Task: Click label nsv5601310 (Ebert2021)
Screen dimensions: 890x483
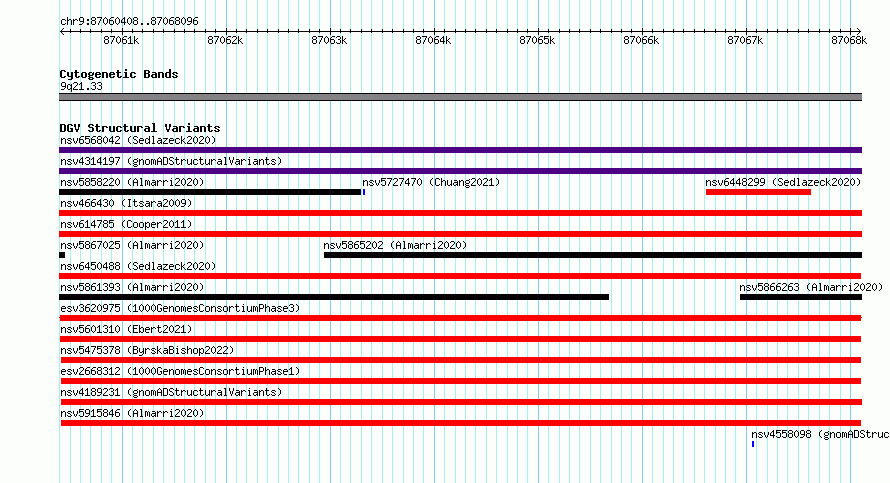Action: 126,329
